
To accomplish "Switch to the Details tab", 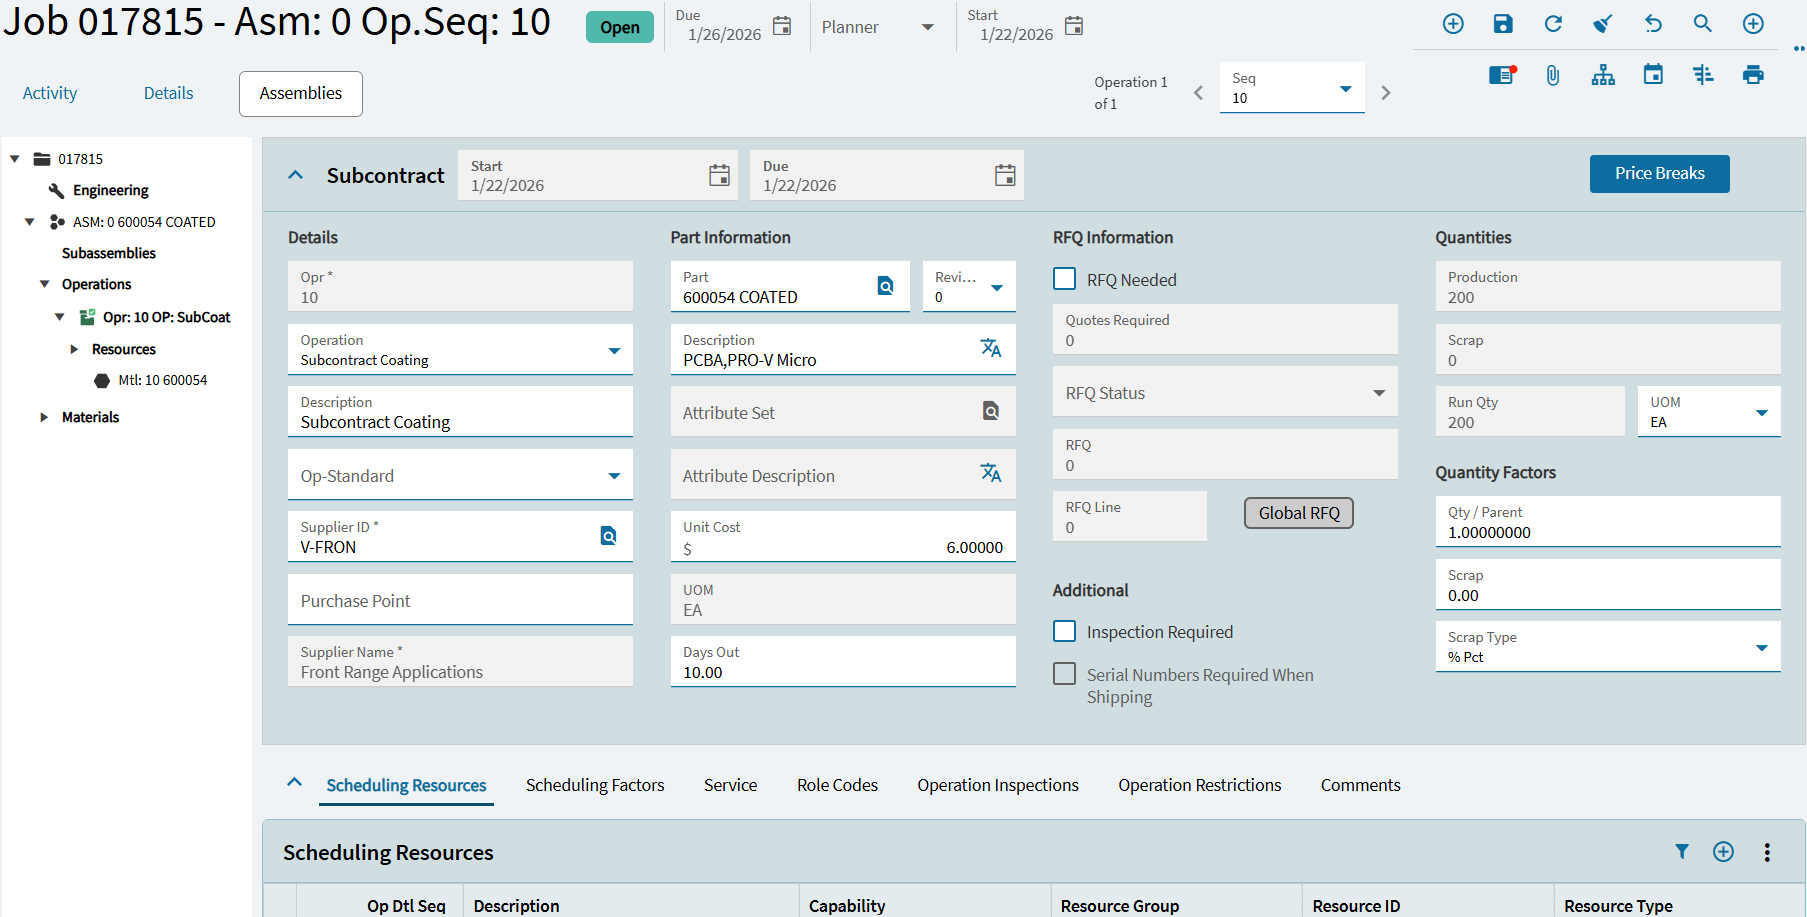I will click(169, 93).
